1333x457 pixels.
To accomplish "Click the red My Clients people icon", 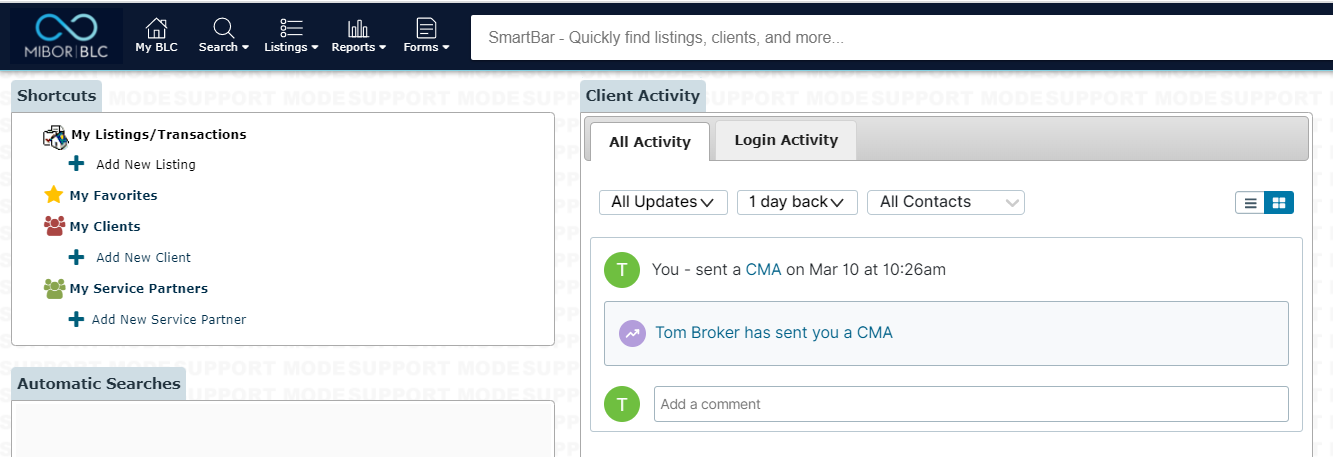I will (x=54, y=226).
